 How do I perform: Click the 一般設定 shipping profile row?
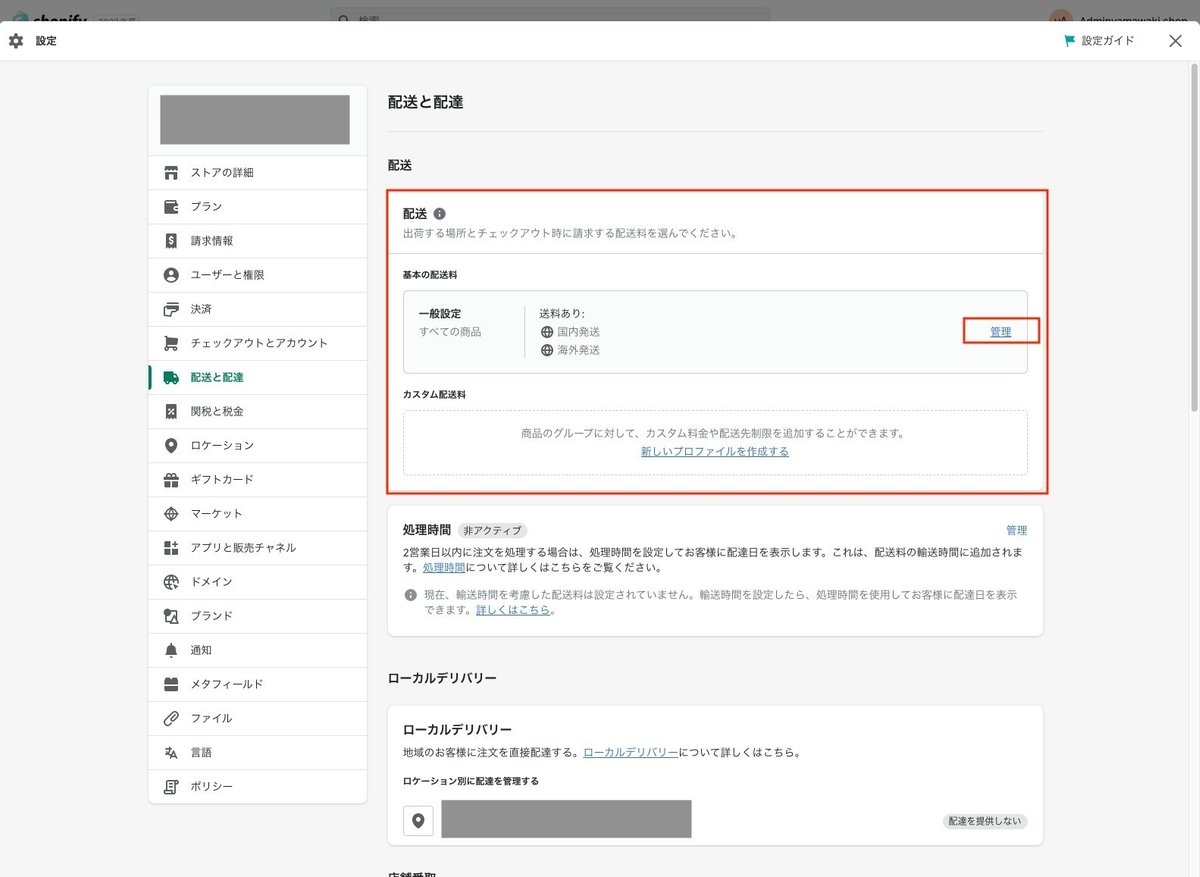click(x=715, y=332)
